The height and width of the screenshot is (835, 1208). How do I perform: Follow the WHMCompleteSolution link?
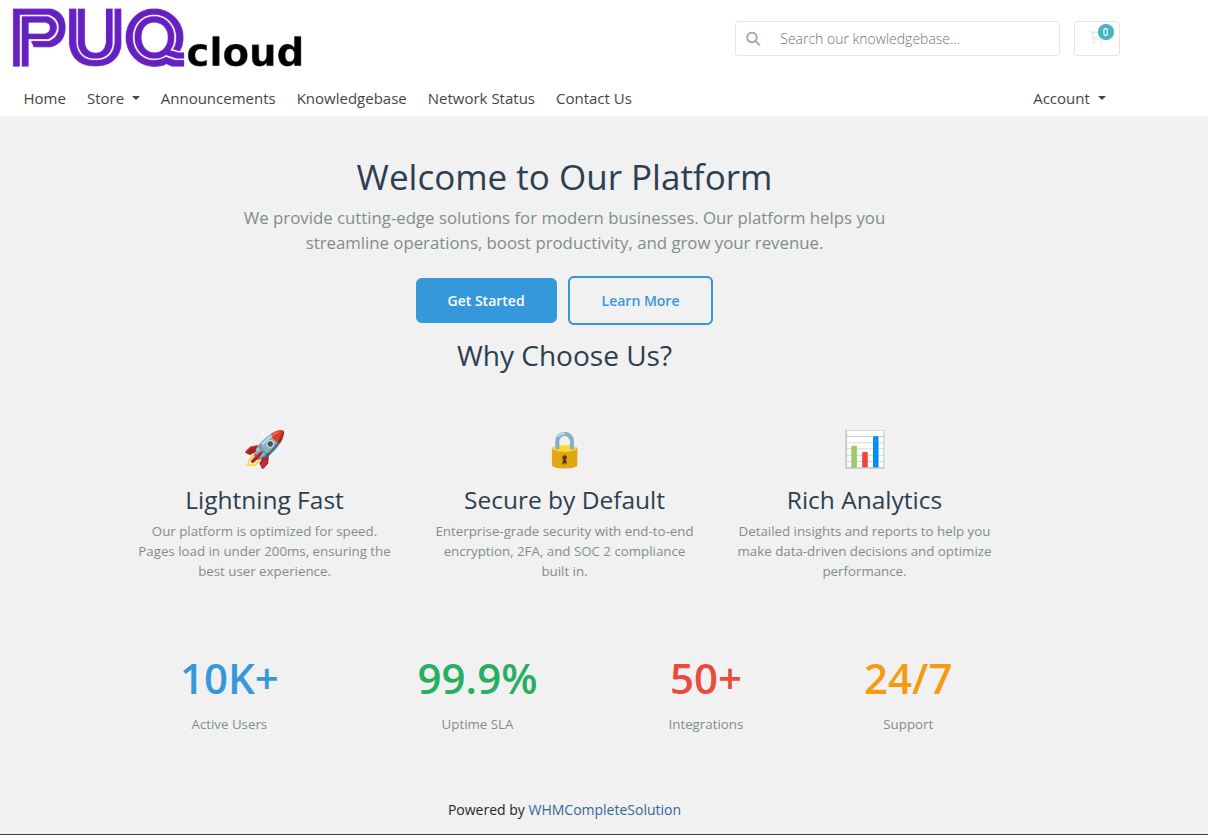point(604,810)
